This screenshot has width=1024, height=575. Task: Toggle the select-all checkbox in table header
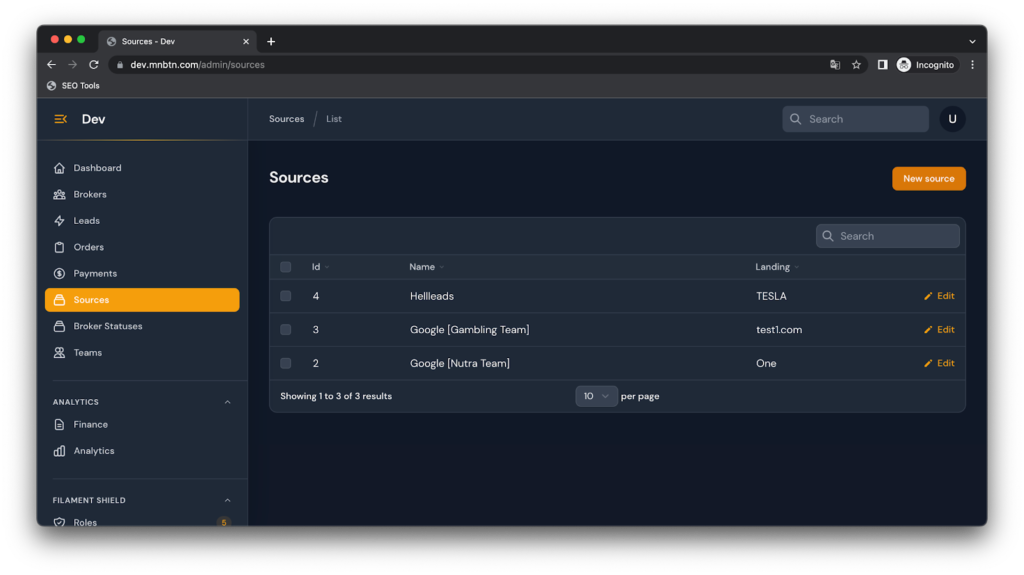click(286, 267)
